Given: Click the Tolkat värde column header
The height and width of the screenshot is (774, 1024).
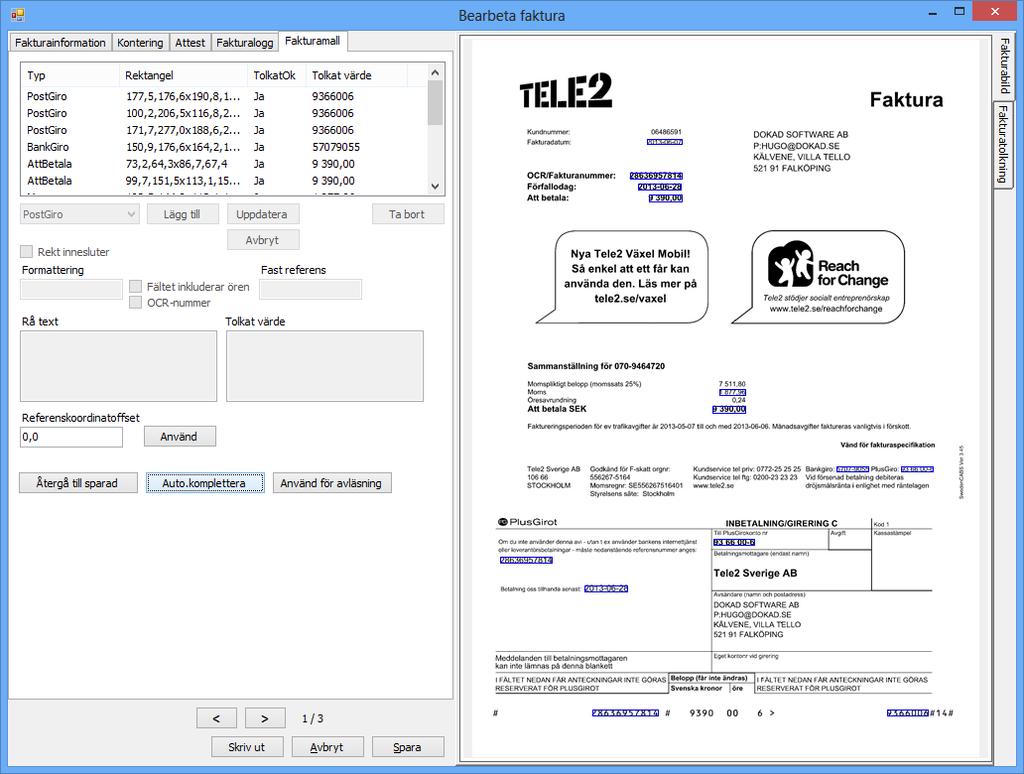Looking at the screenshot, I should click(x=357, y=75).
